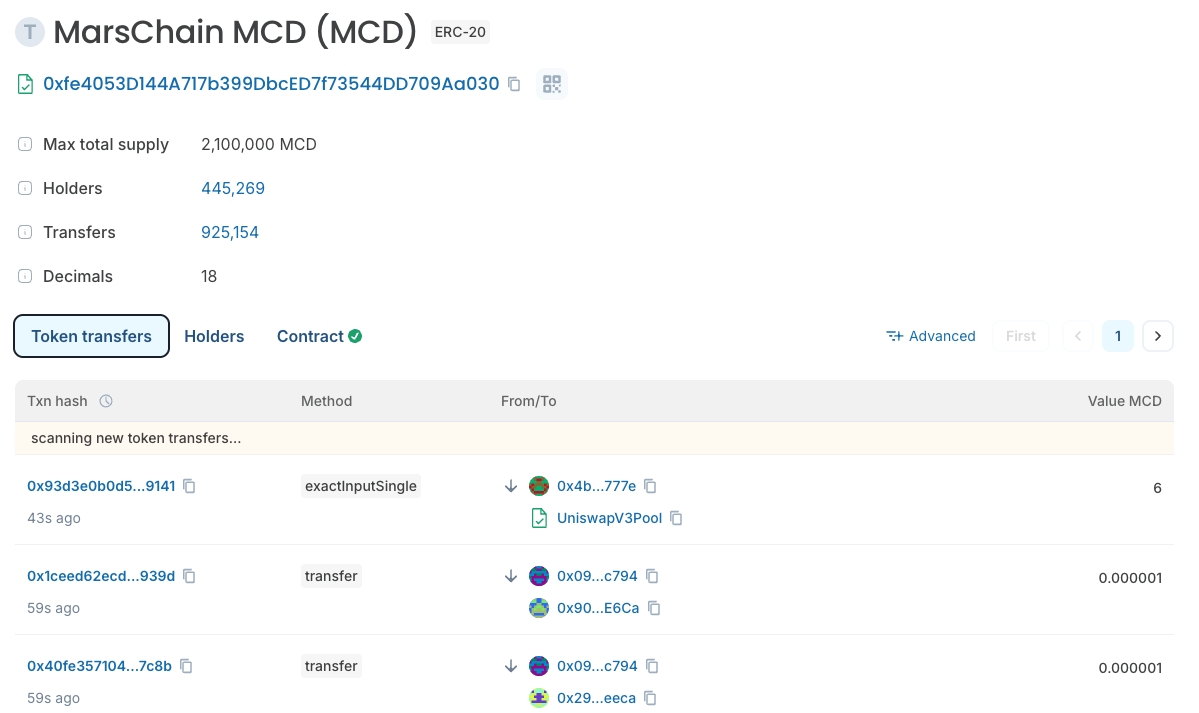Copy the UniswapV3Pool address

coord(676,518)
